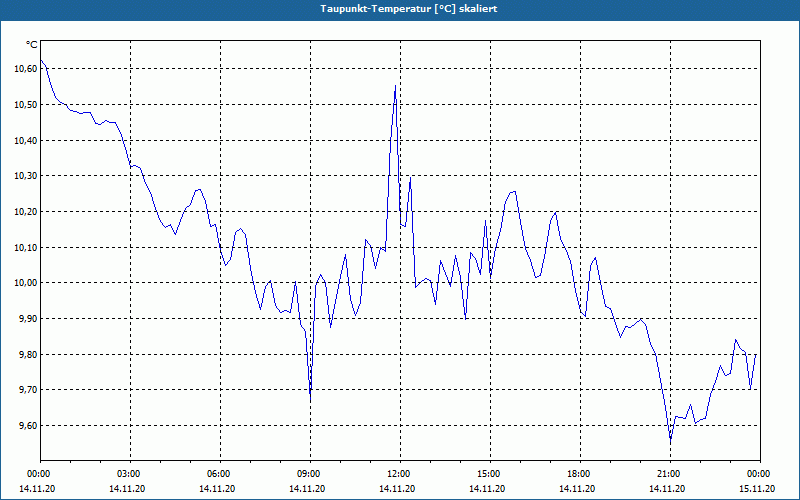The width and height of the screenshot is (800, 500).
Task: Select the 9,80 y-axis value
Action: (28, 354)
